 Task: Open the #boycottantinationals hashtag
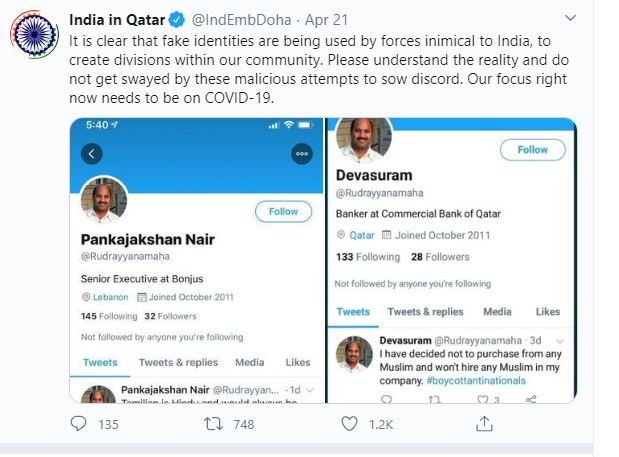pyautogui.click(x=476, y=380)
